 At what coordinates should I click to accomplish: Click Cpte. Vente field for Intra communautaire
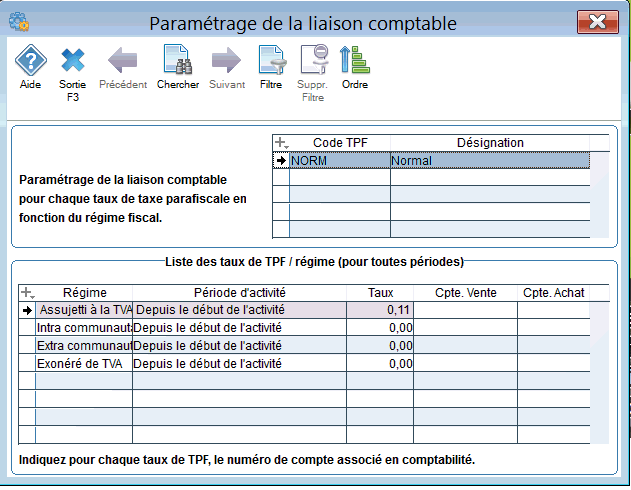[x=466, y=328]
